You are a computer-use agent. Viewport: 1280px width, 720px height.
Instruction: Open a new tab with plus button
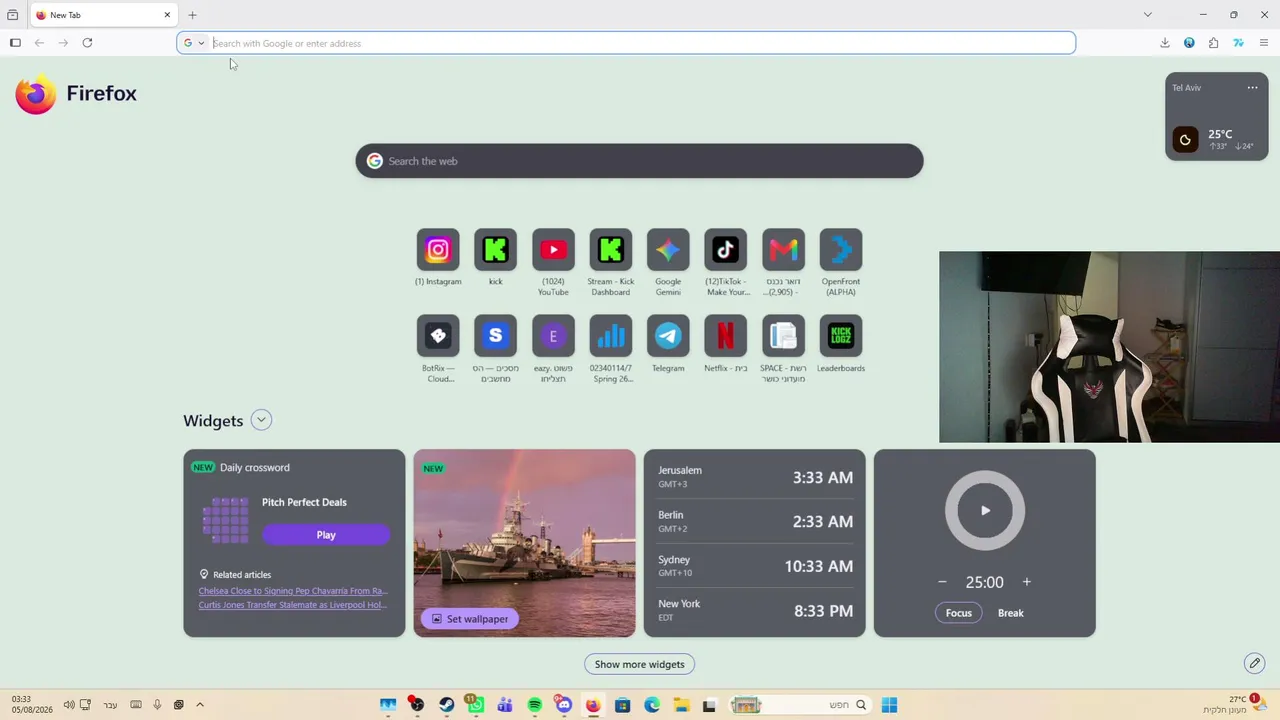coord(192,15)
